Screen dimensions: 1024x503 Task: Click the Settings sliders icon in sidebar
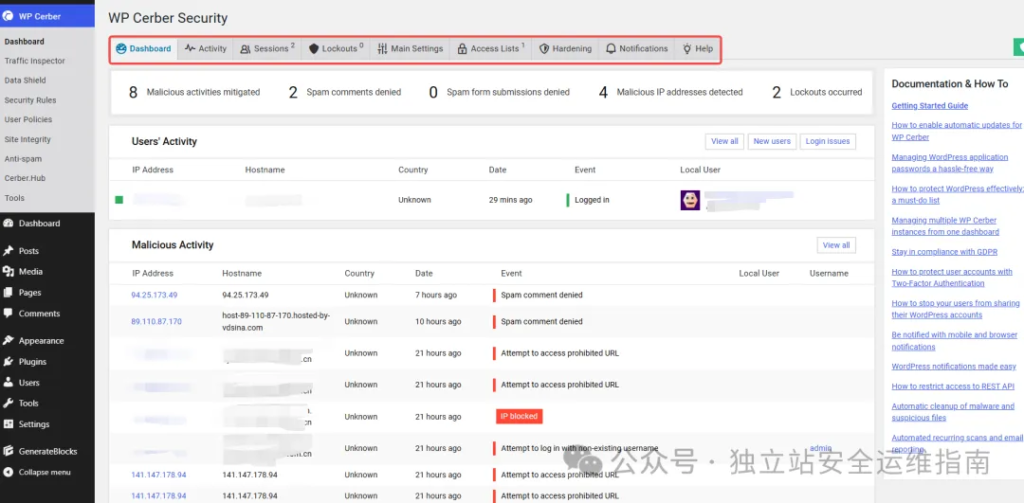8,425
